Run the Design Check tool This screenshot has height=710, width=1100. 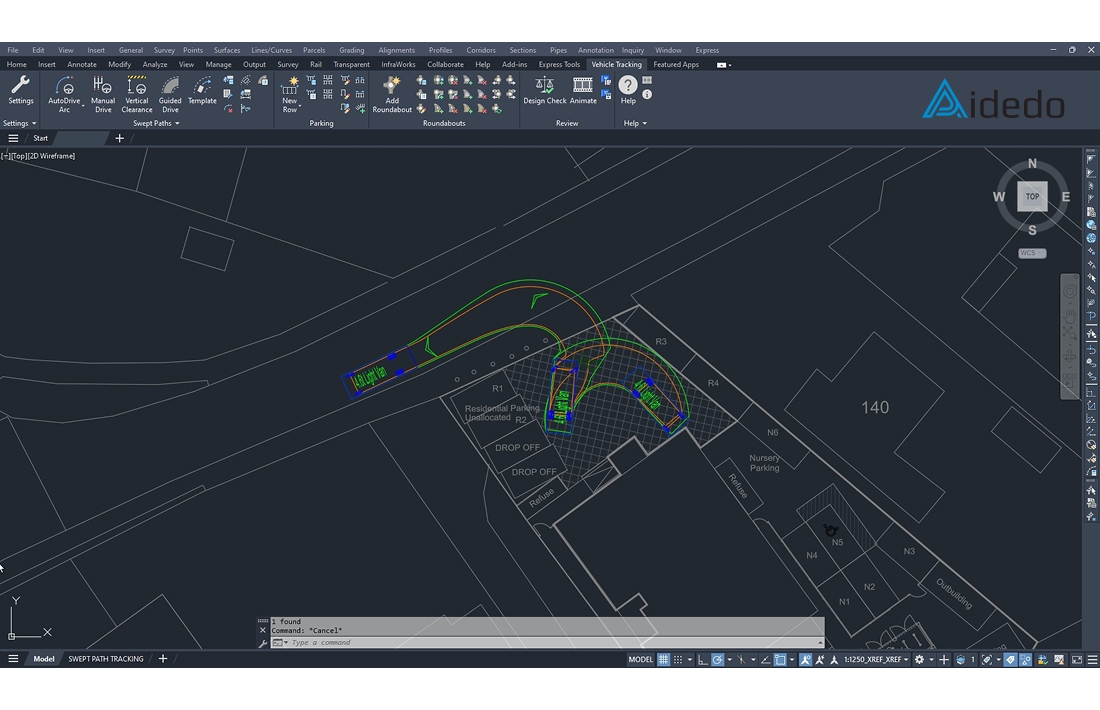(544, 91)
